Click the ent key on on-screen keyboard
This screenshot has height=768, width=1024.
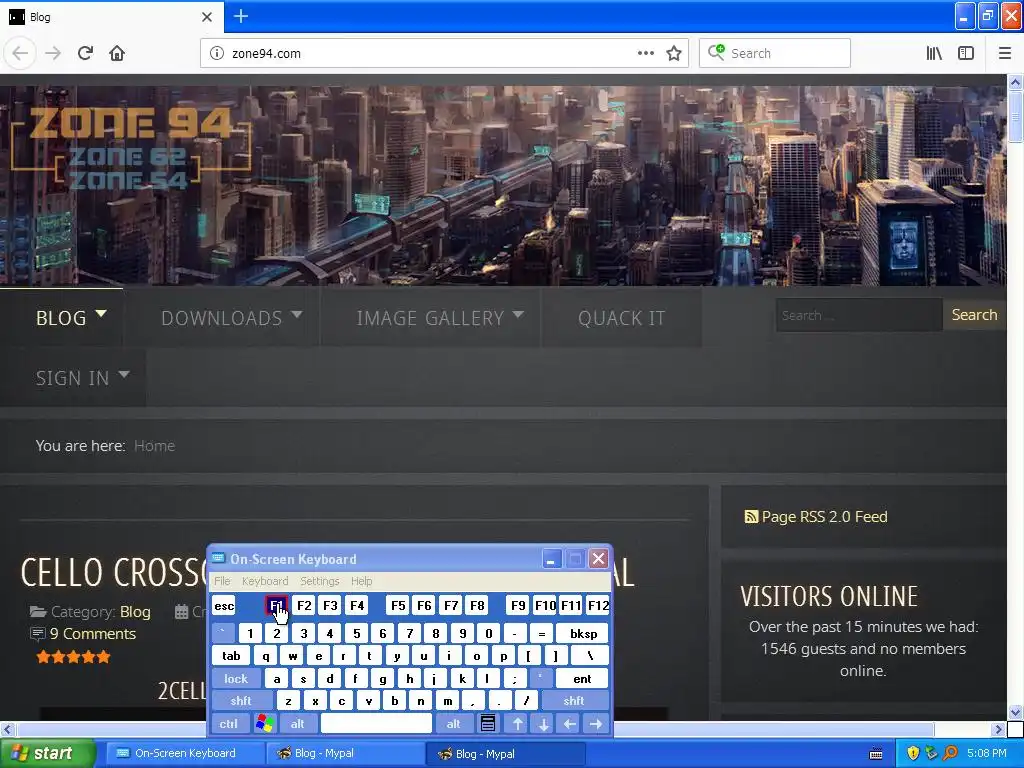[x=582, y=679]
